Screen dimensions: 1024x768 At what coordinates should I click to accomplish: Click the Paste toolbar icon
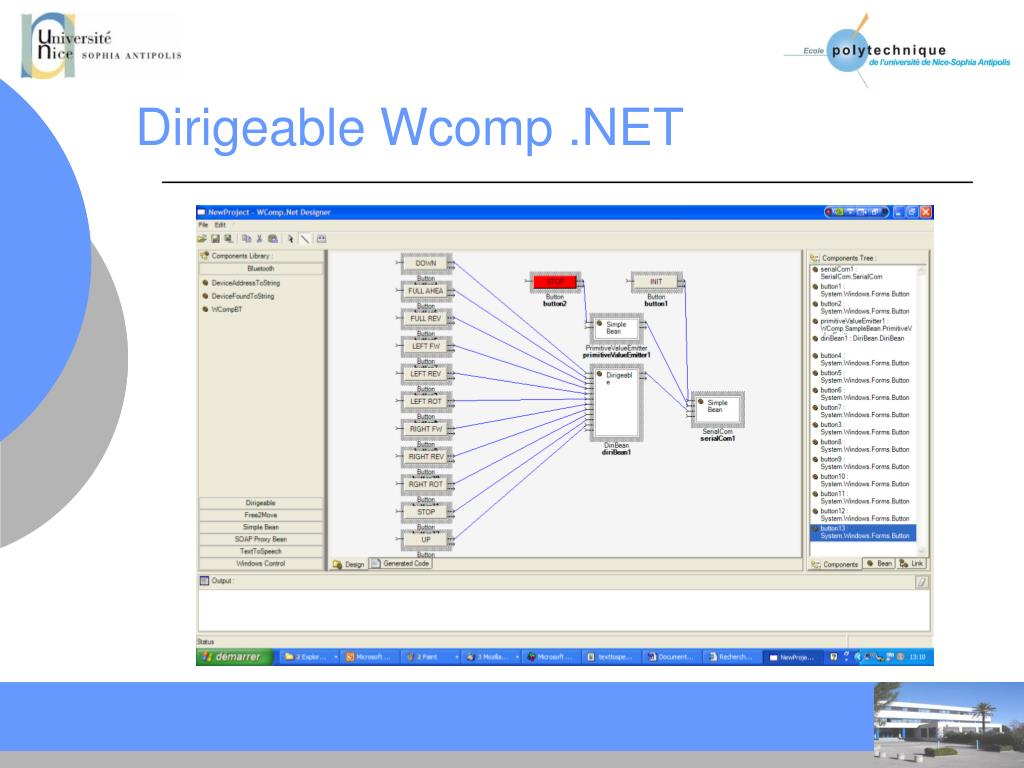273,239
